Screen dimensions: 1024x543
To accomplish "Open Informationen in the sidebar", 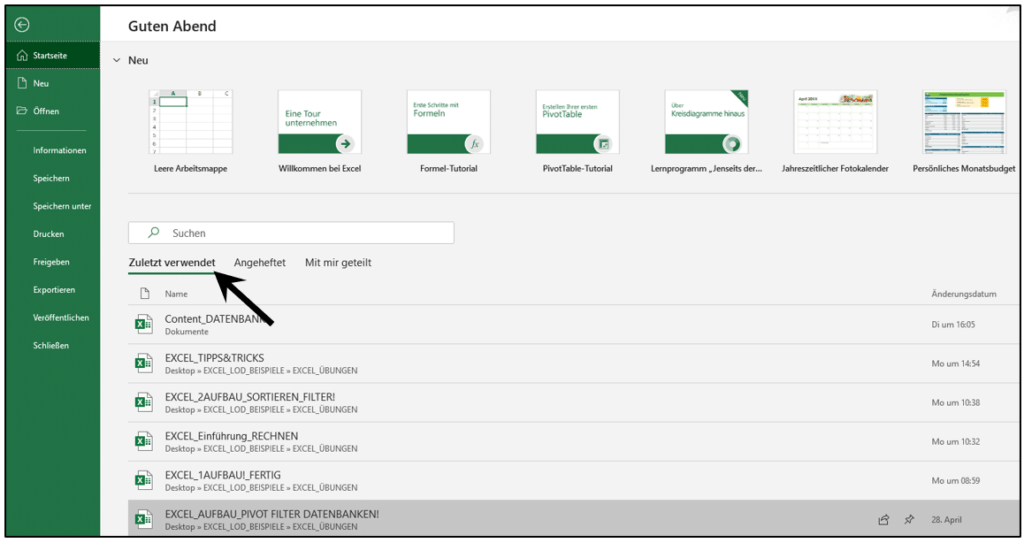I will pyautogui.click(x=59, y=150).
